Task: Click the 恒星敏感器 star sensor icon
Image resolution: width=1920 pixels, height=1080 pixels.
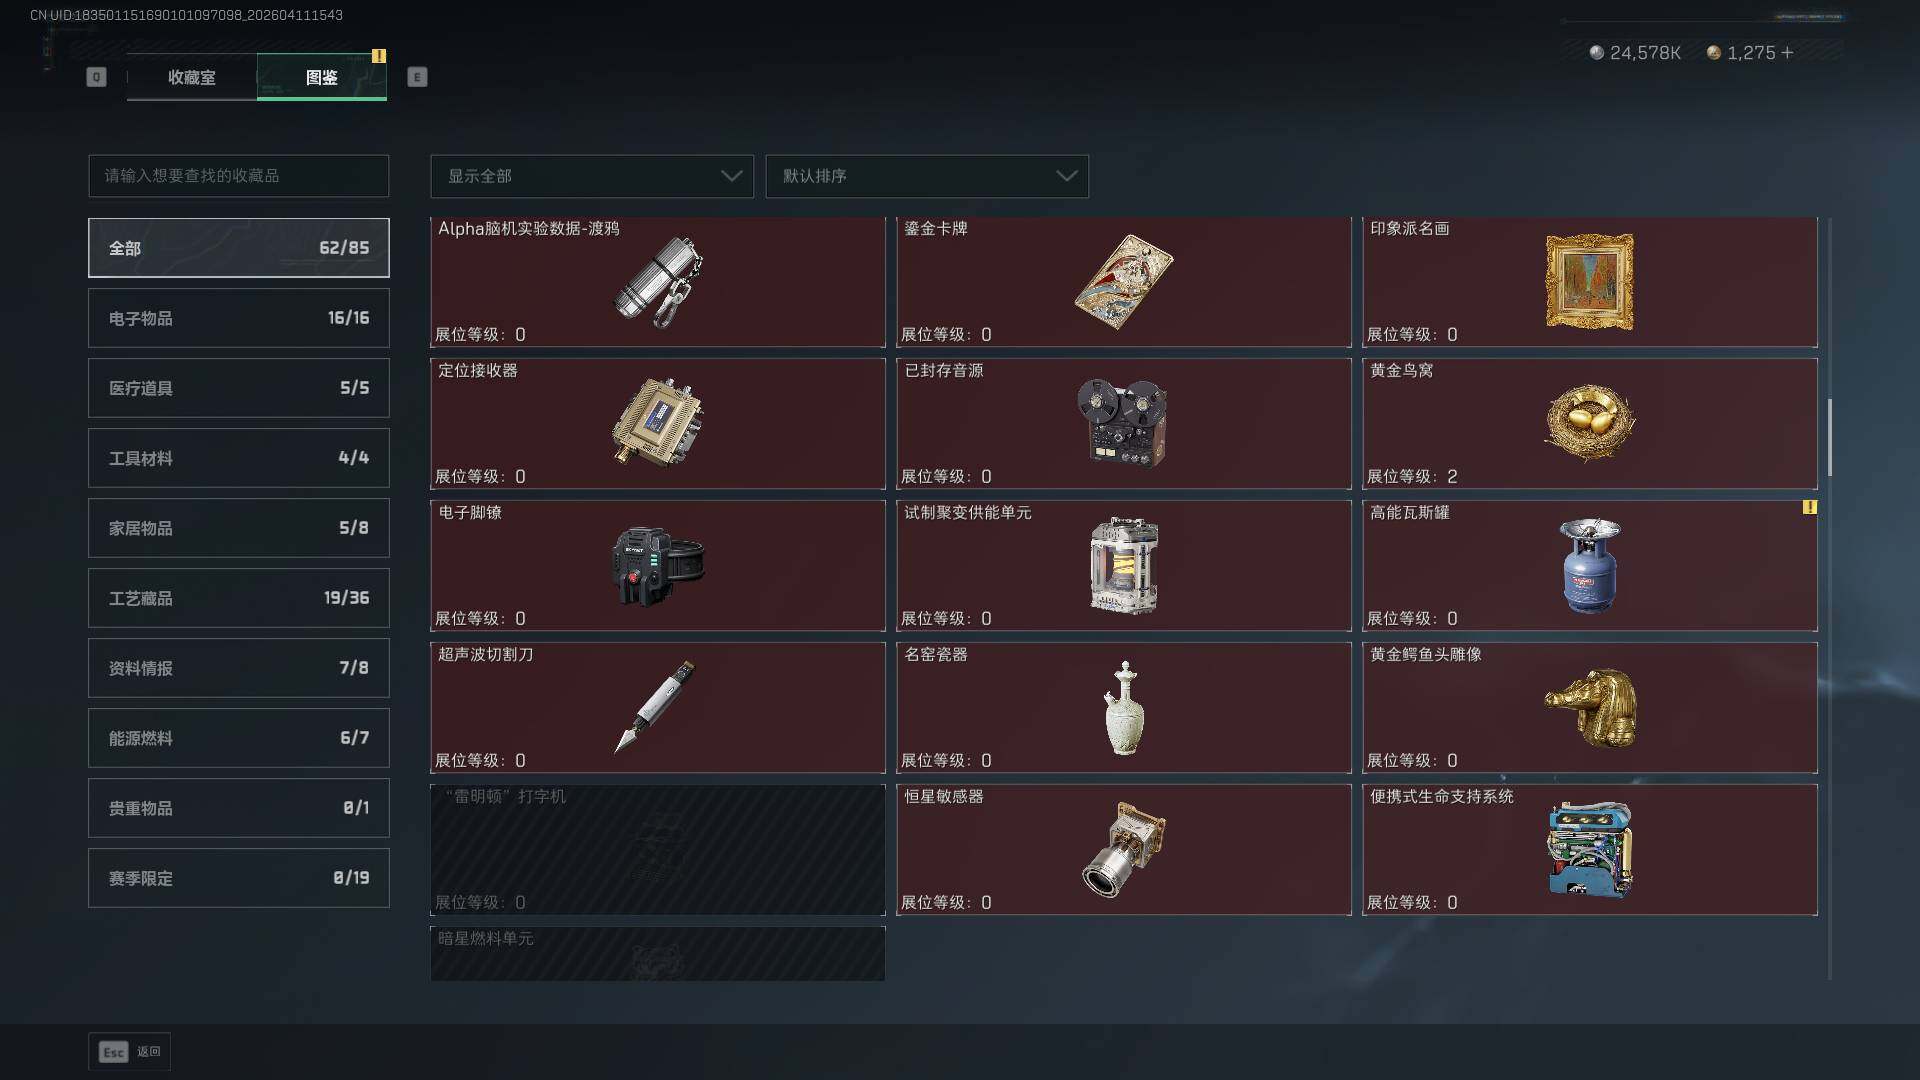Action: point(1124,849)
